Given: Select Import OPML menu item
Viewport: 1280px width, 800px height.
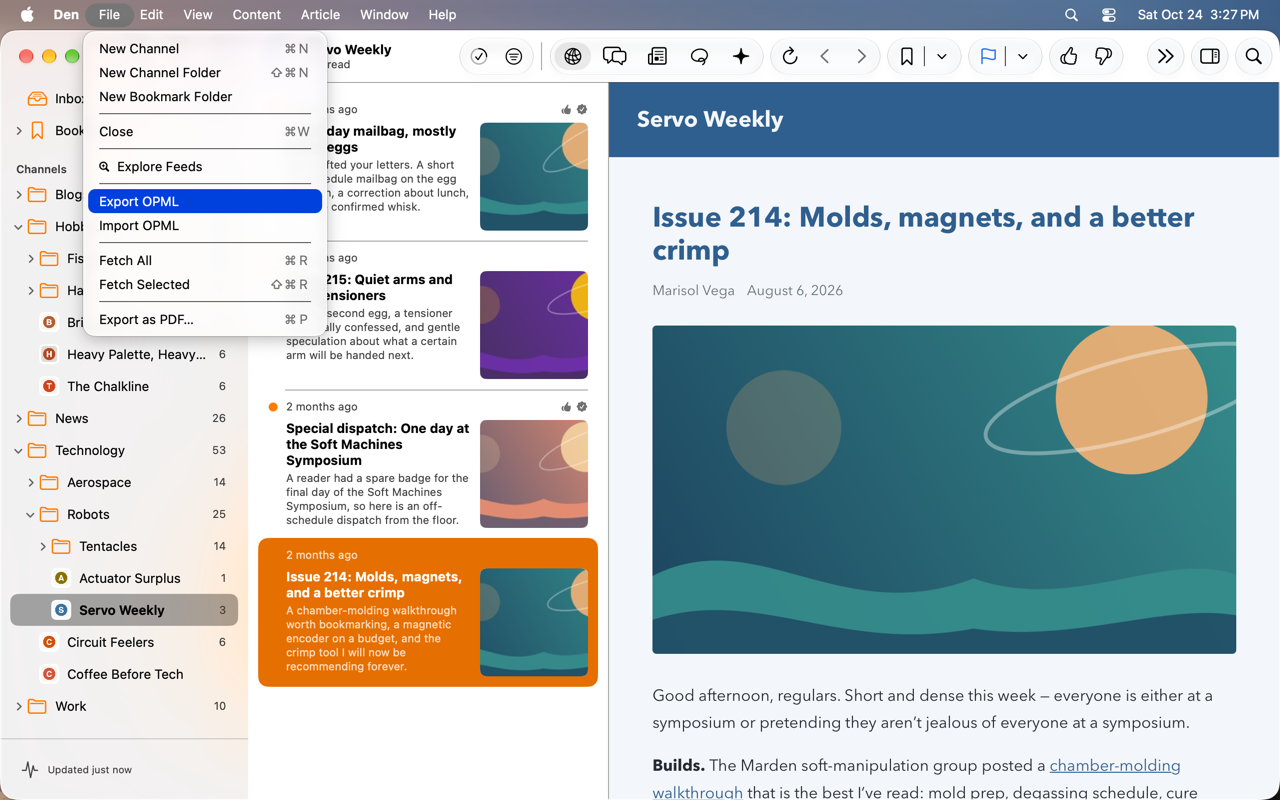Looking at the screenshot, I should pyautogui.click(x=205, y=225).
